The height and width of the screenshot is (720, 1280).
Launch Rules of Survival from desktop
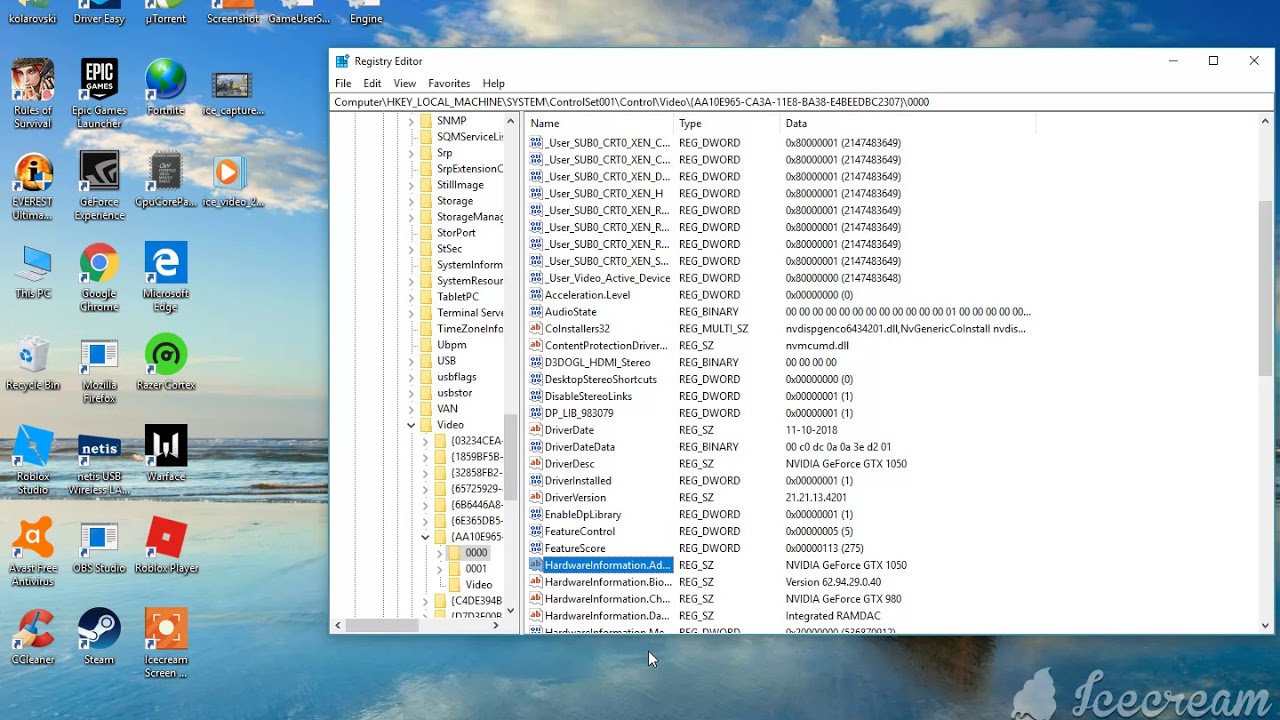tap(33, 94)
